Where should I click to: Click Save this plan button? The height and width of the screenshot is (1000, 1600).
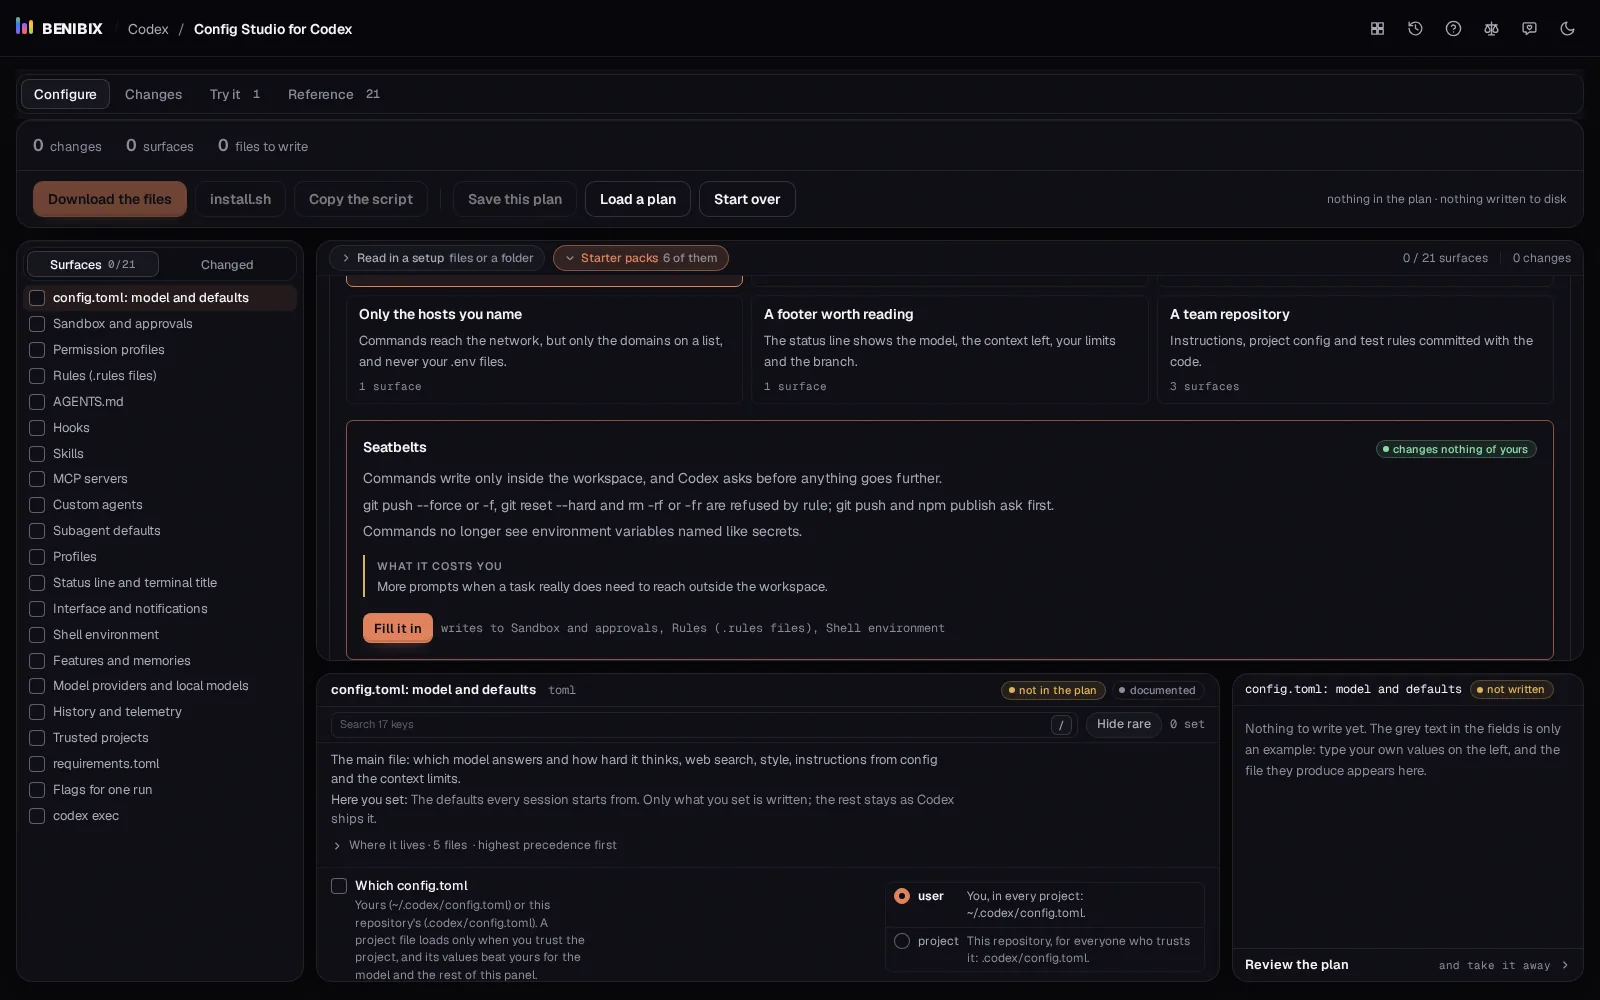(515, 199)
